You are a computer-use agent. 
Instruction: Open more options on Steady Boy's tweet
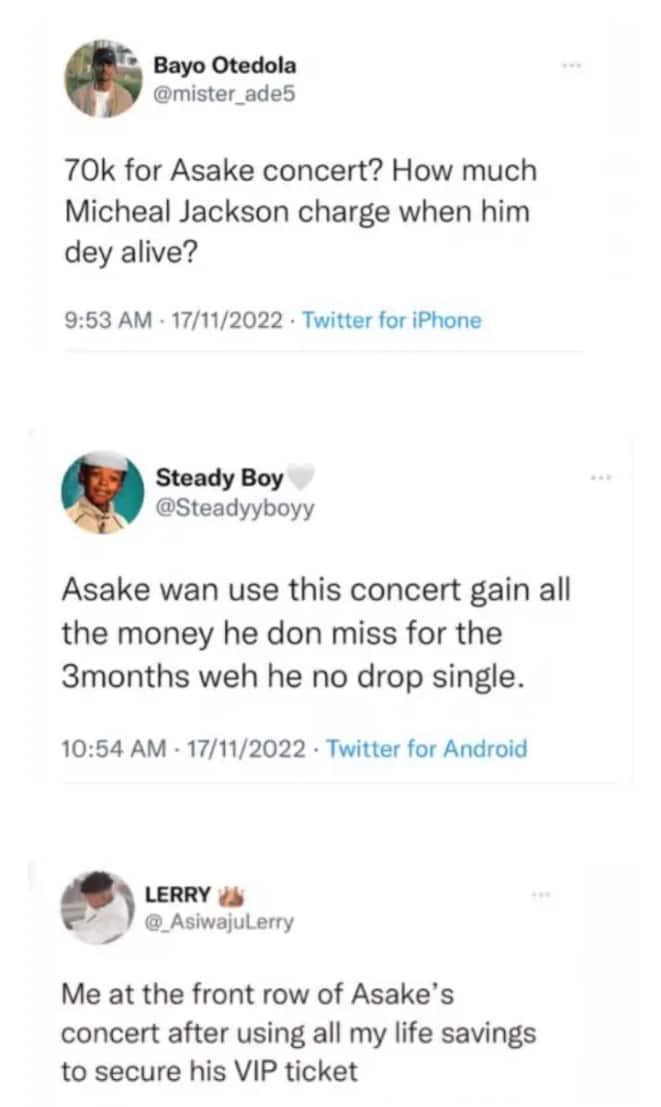tap(601, 476)
